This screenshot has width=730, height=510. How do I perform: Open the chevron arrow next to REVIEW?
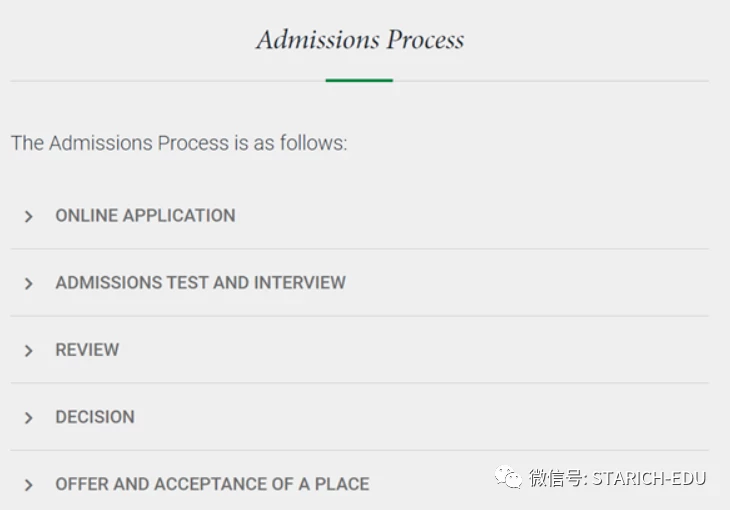tap(28, 351)
